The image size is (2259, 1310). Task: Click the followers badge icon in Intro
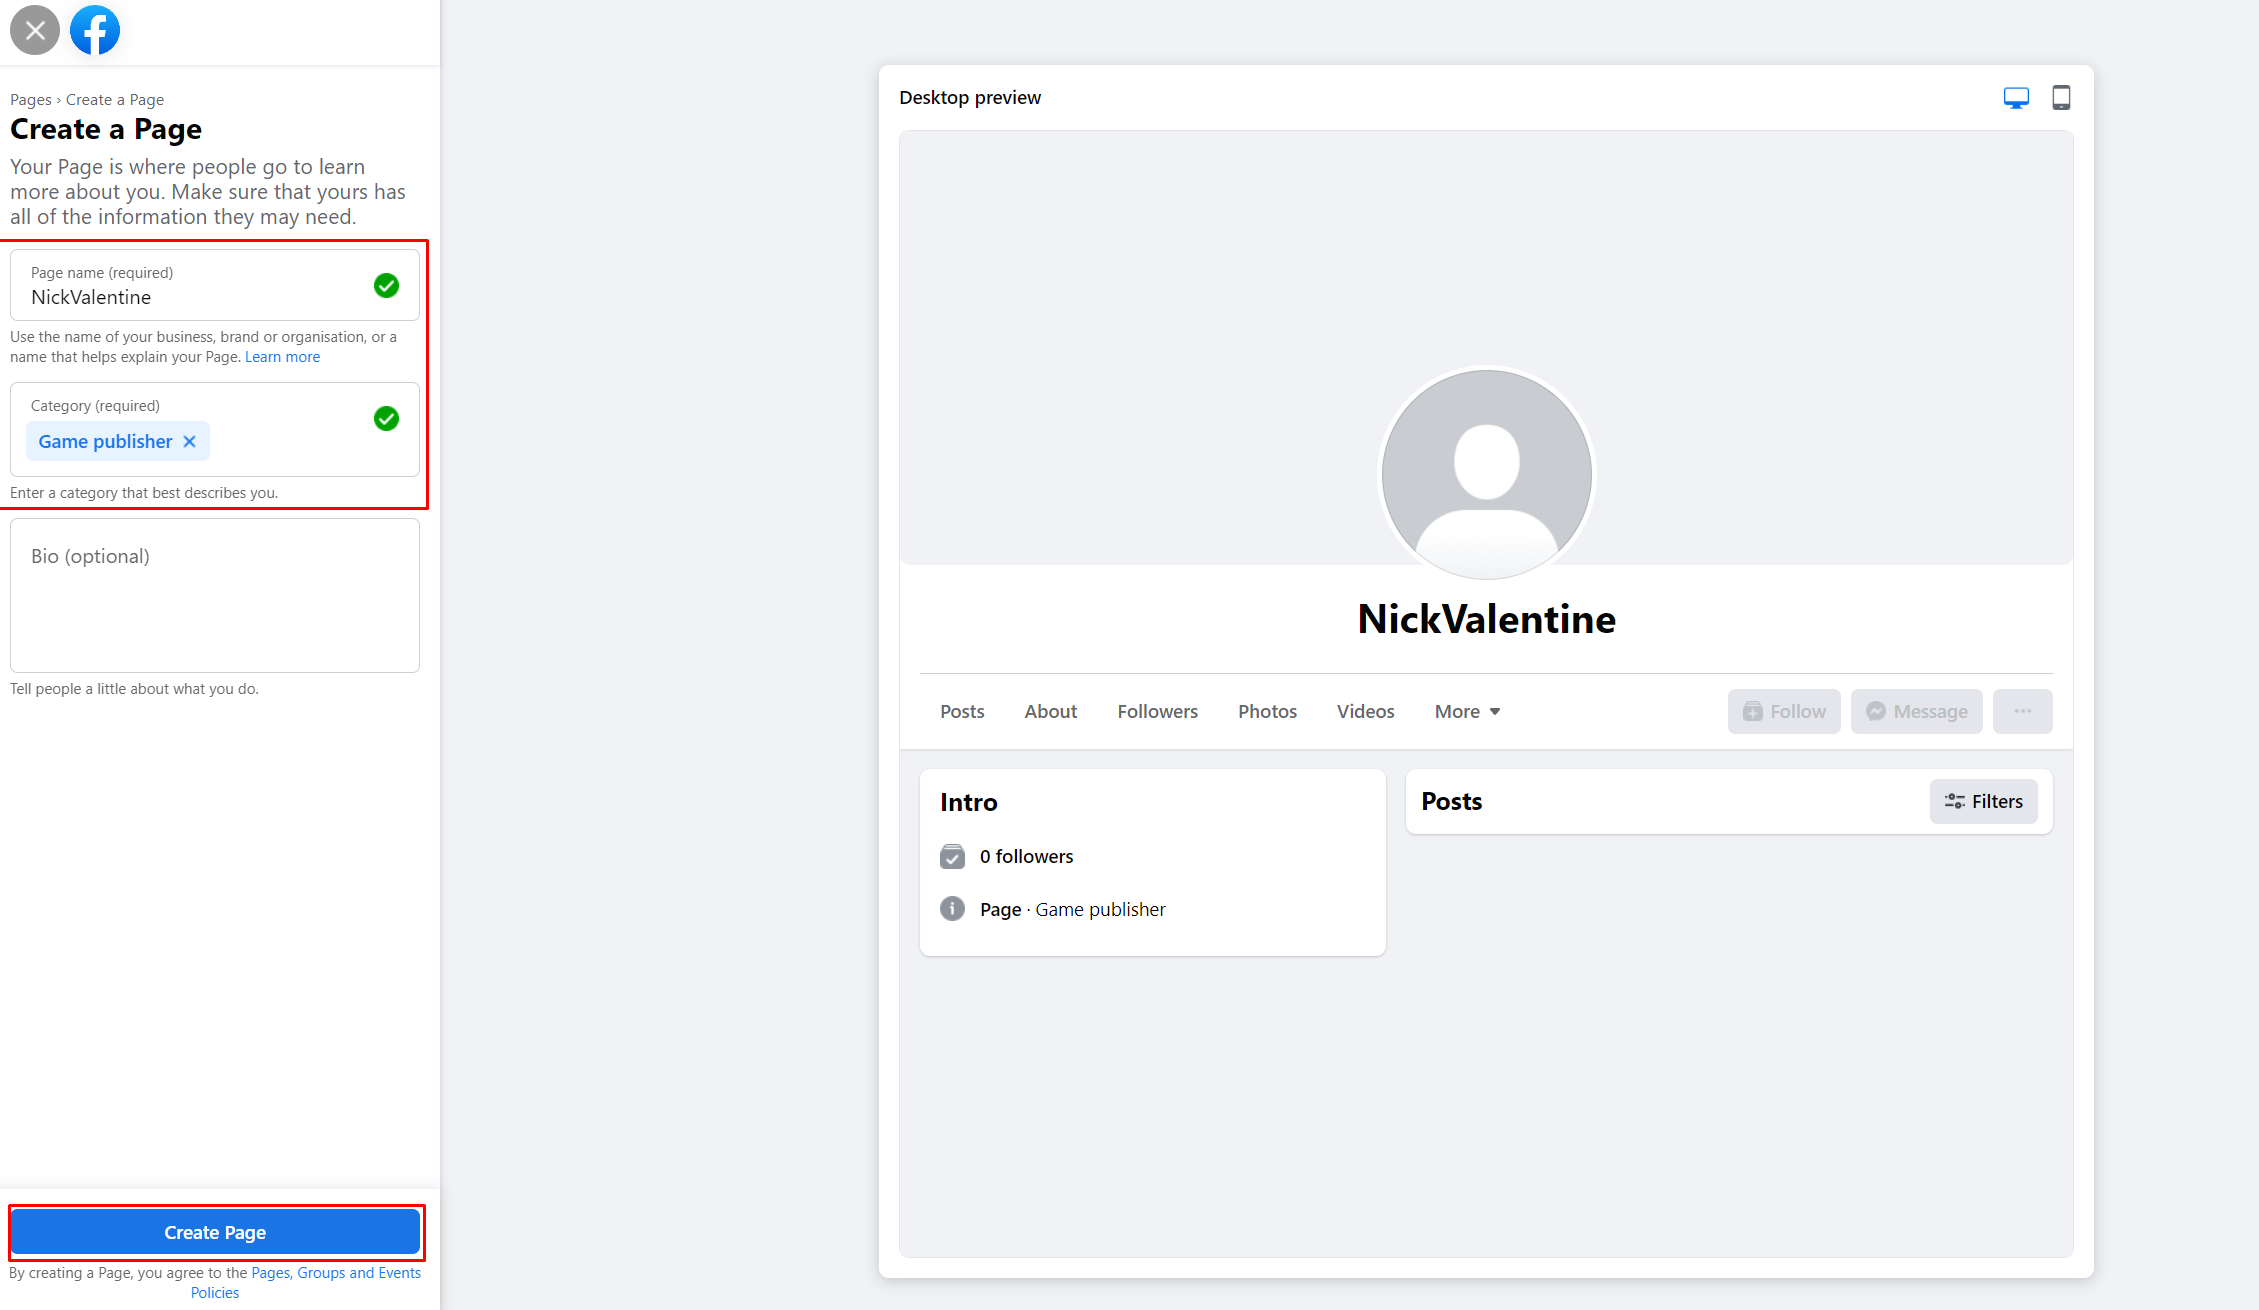pos(952,856)
